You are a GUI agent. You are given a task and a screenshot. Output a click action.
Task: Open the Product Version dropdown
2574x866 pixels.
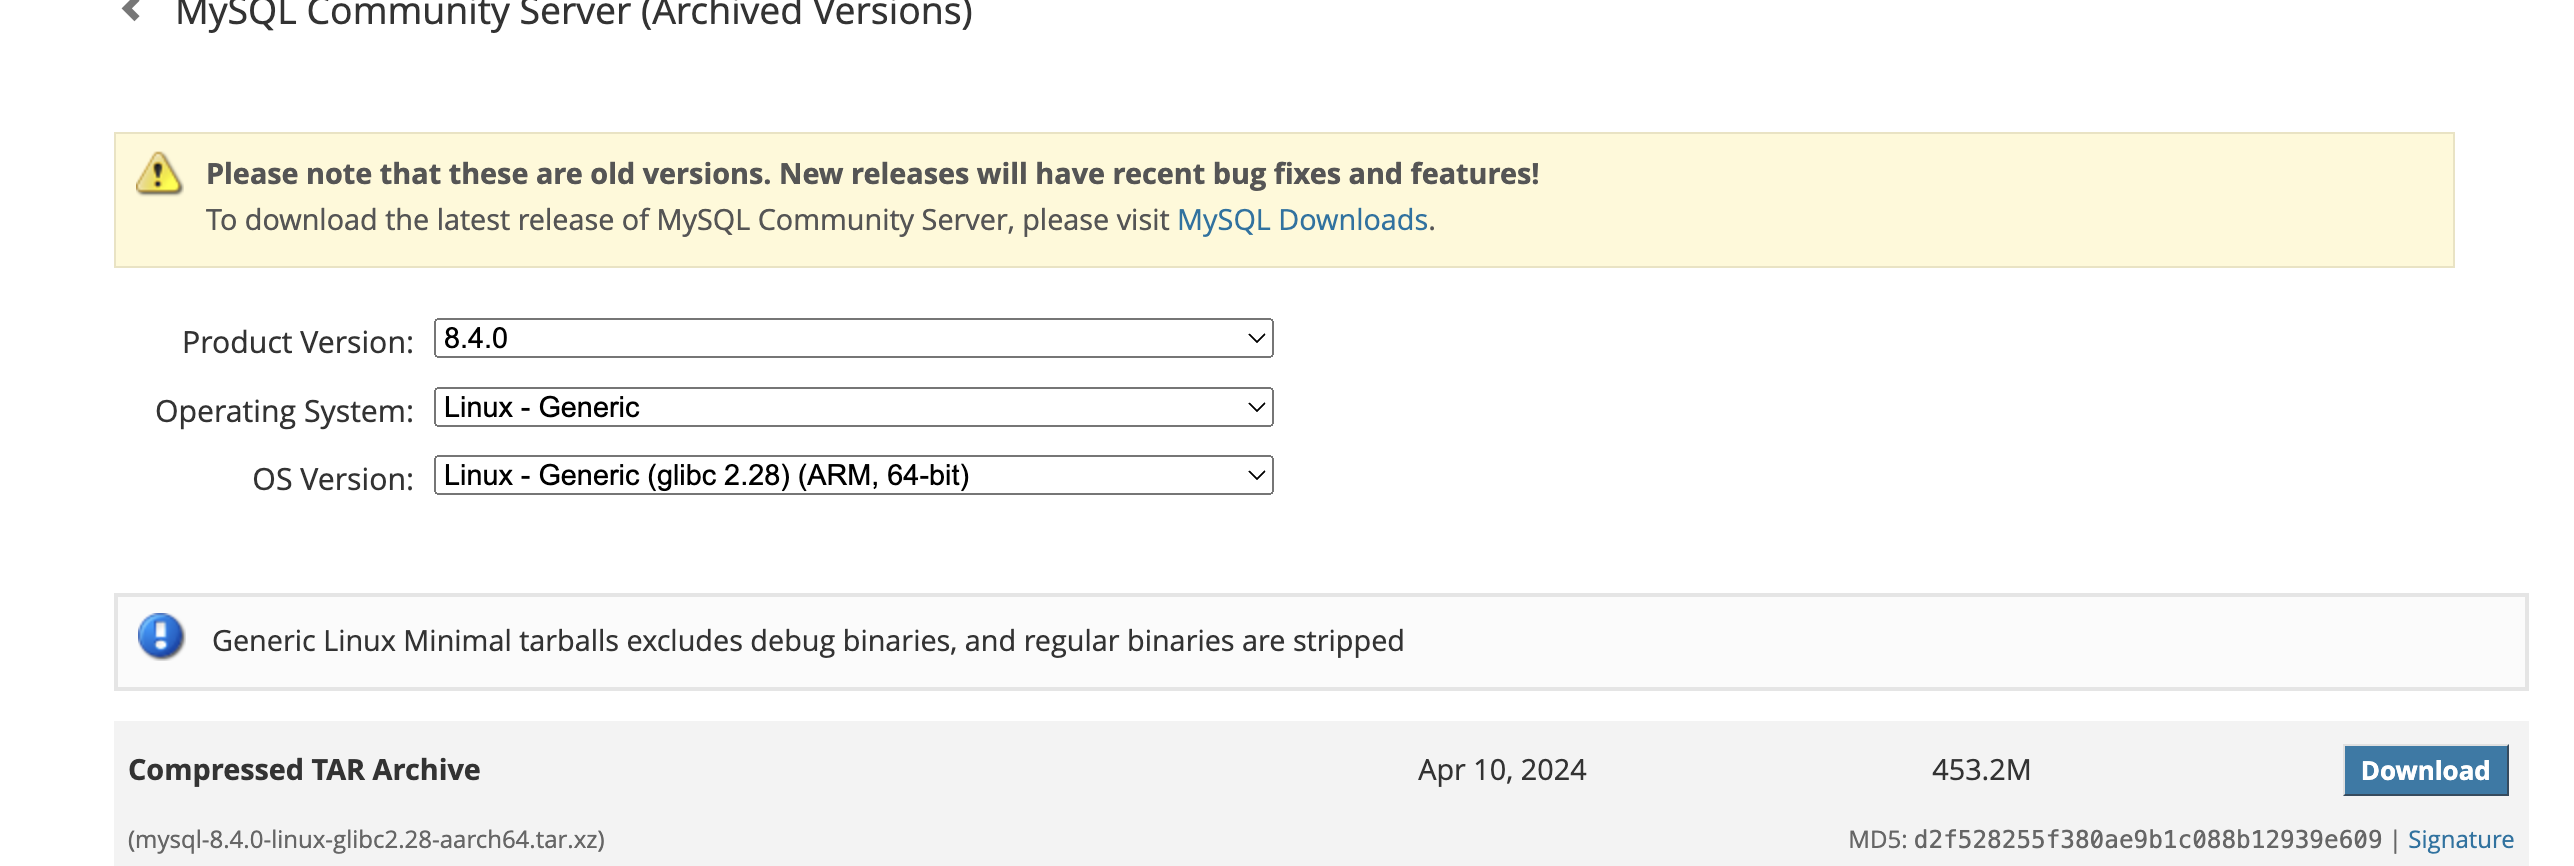[x=853, y=339]
